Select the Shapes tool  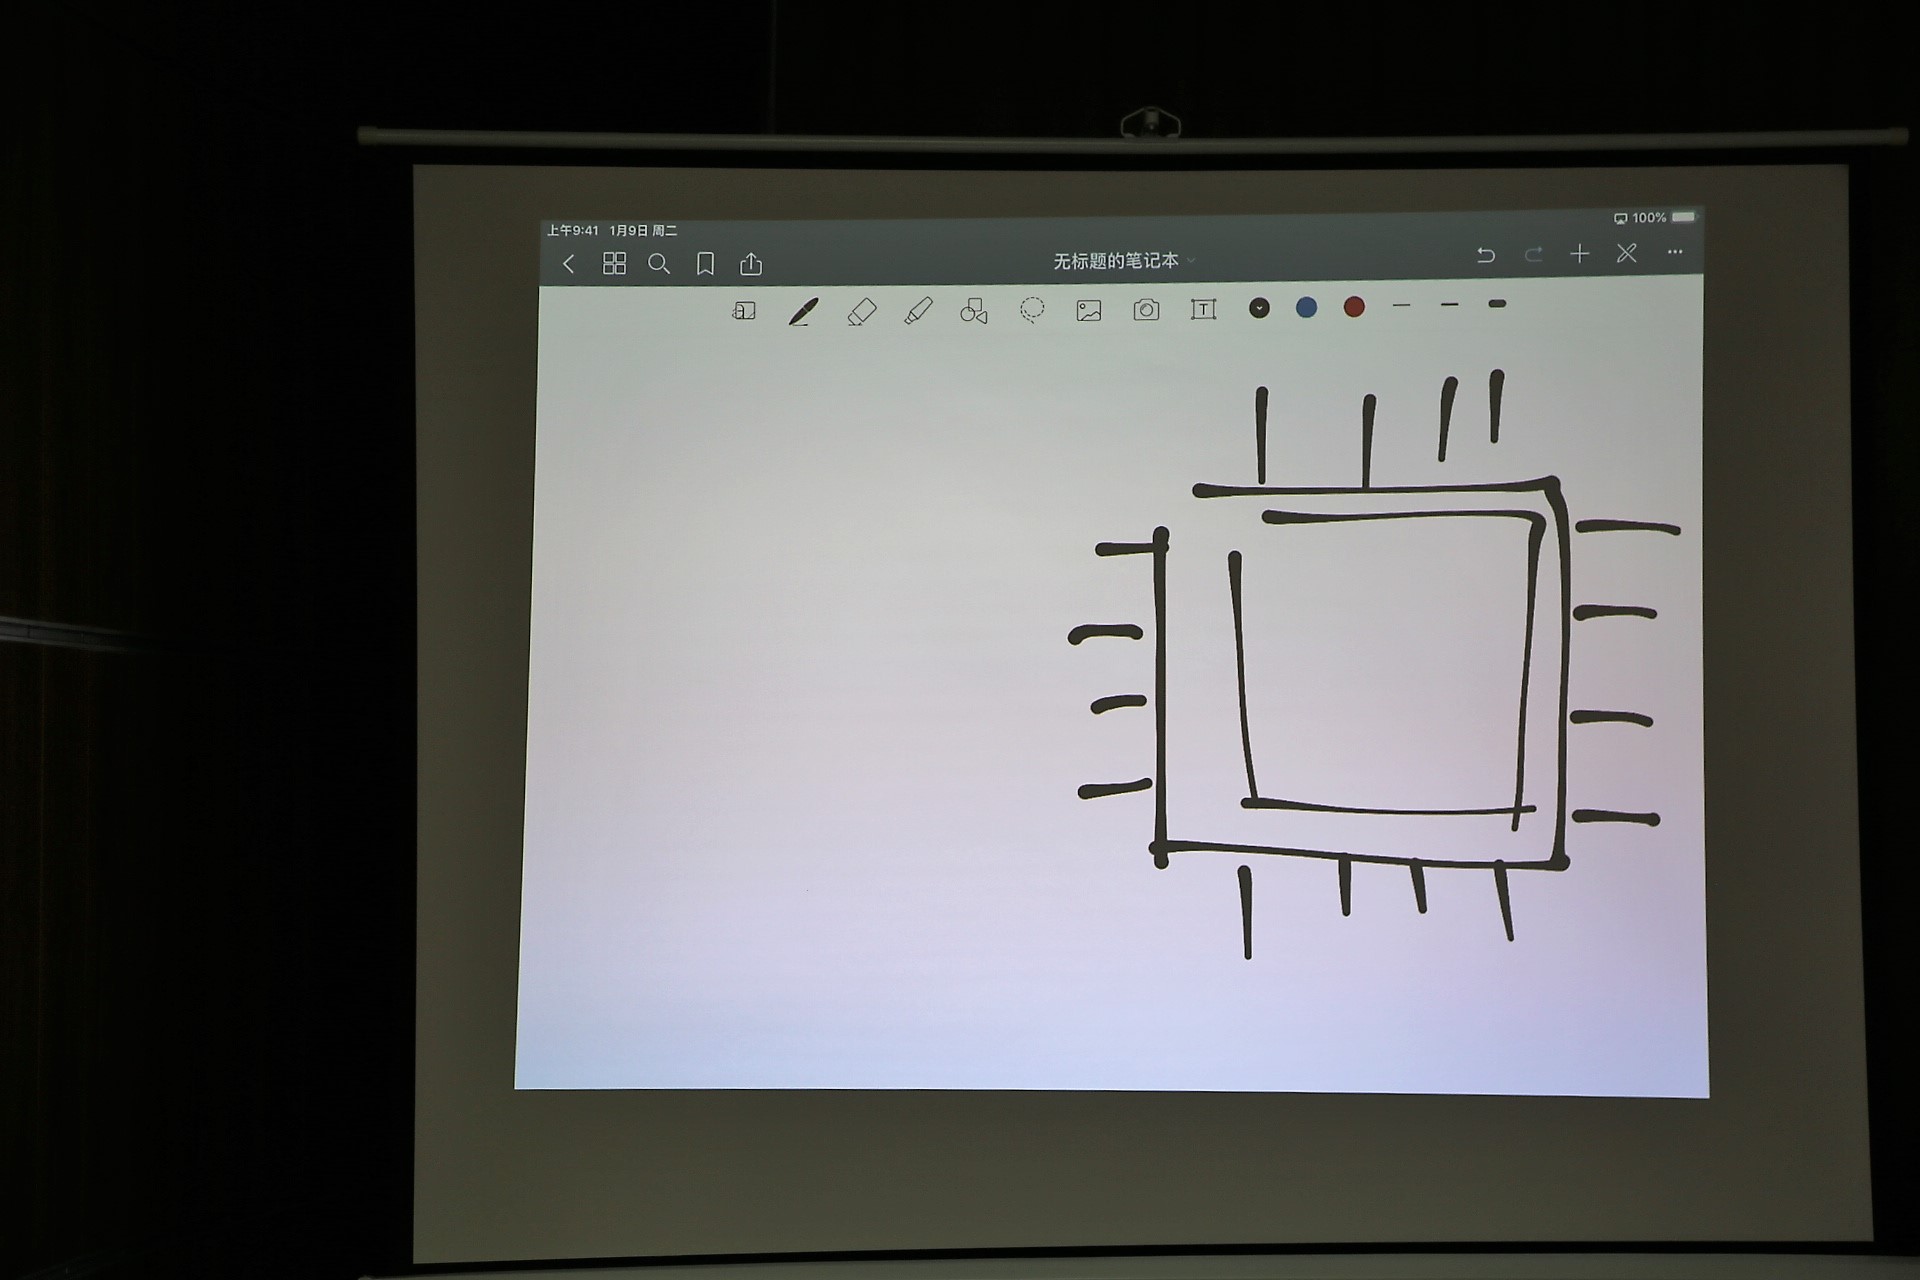click(x=974, y=311)
